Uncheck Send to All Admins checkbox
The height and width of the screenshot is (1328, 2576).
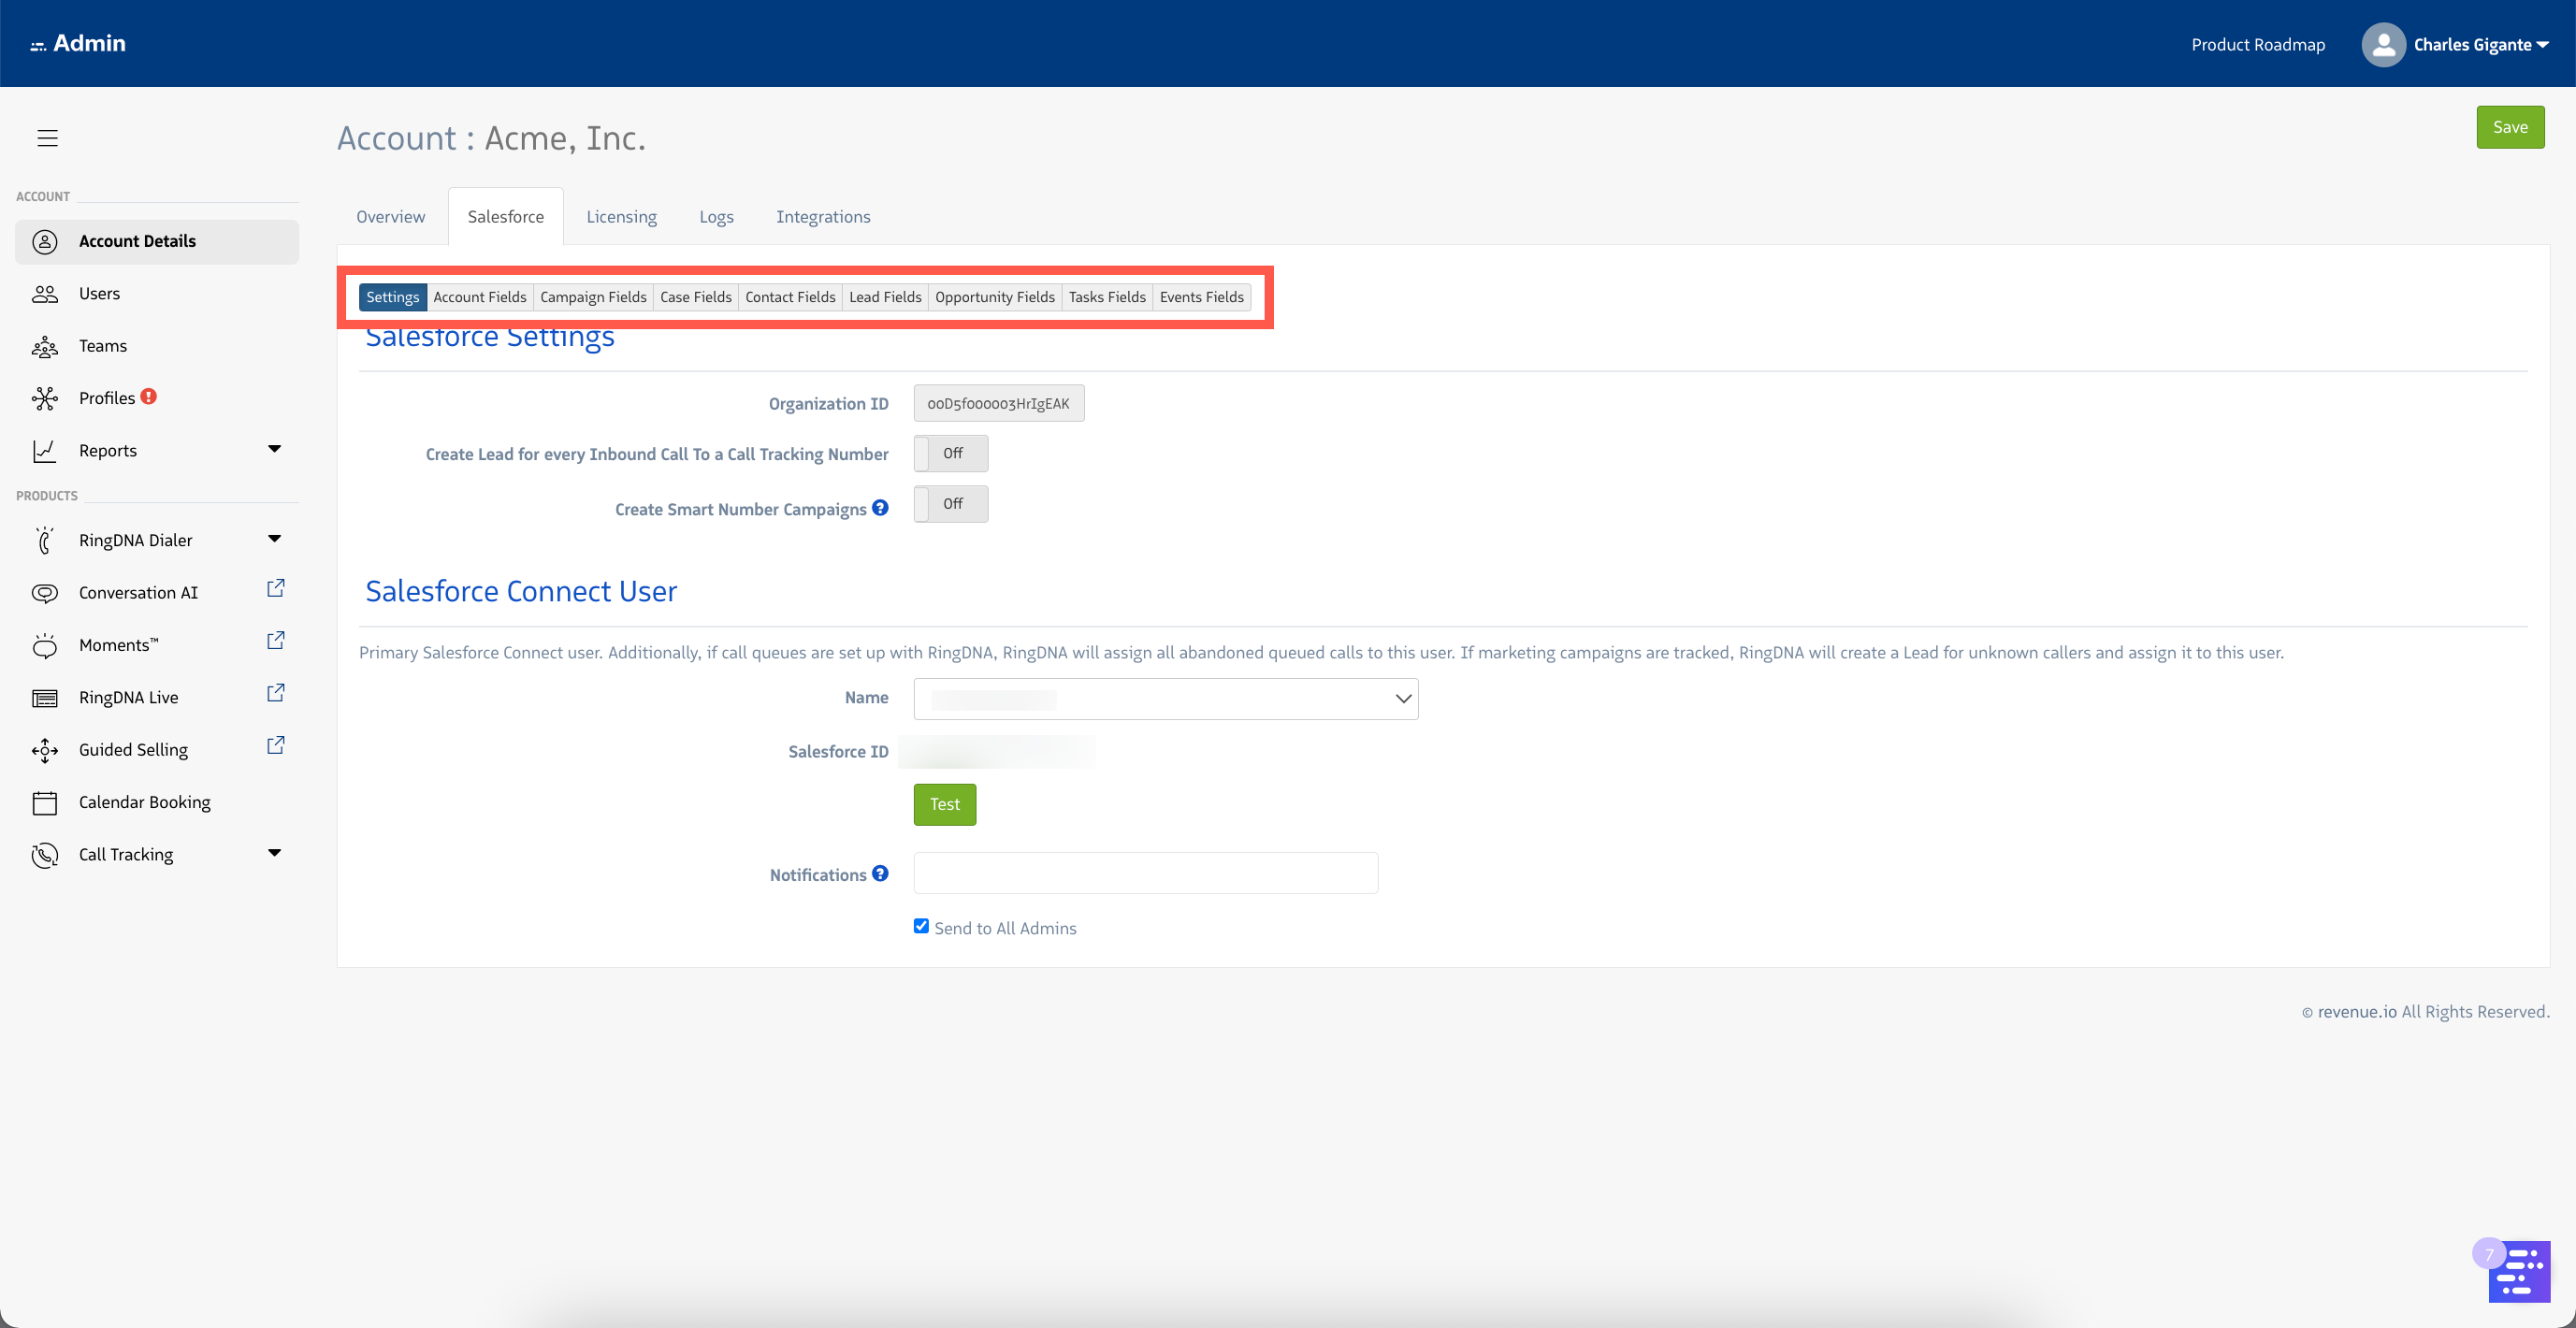[x=921, y=926]
